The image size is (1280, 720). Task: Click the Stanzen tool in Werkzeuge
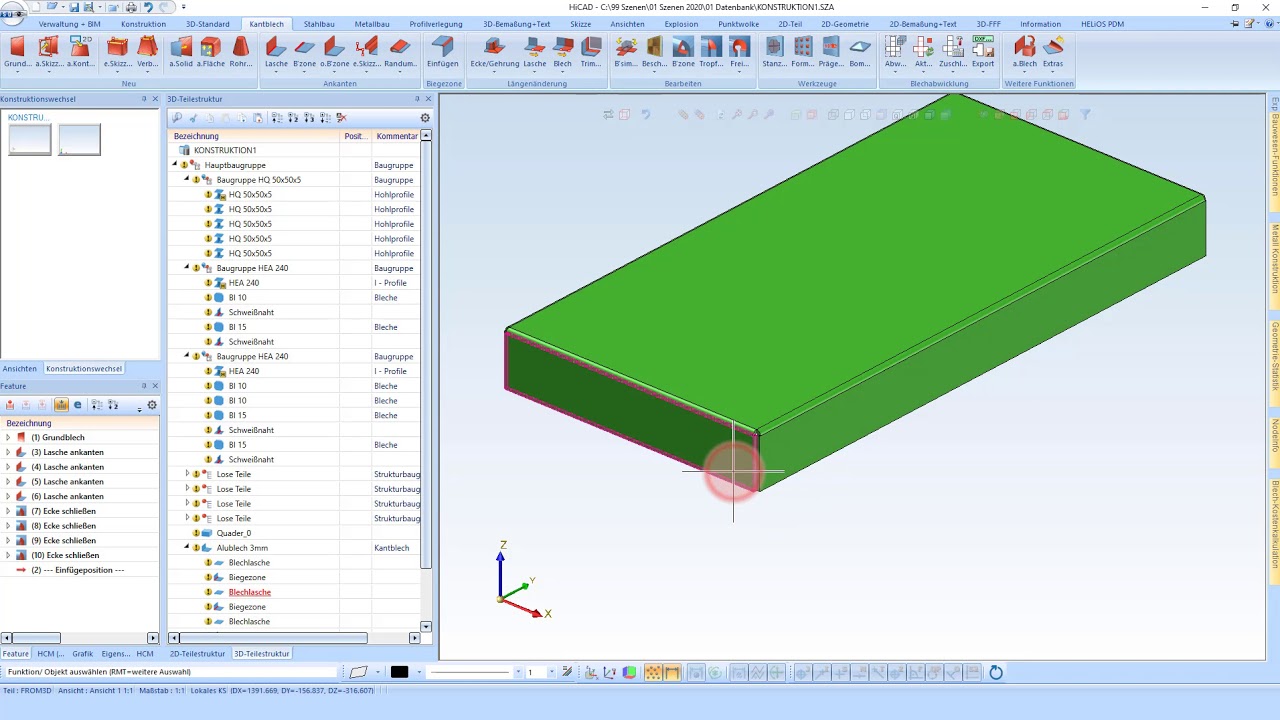click(x=774, y=52)
